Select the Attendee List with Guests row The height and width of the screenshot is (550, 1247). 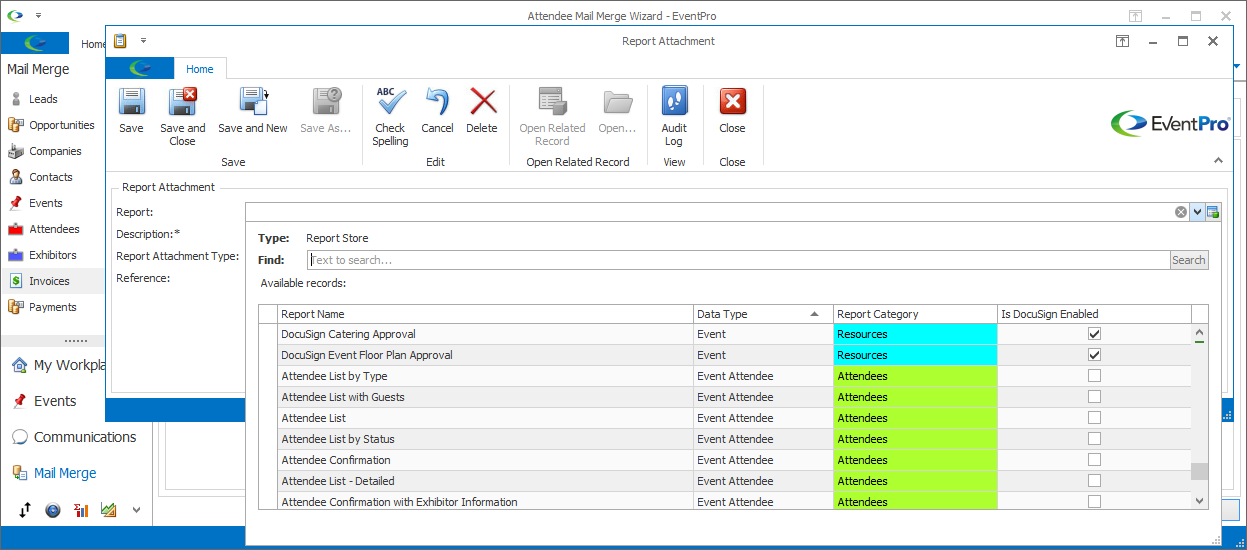click(725, 397)
